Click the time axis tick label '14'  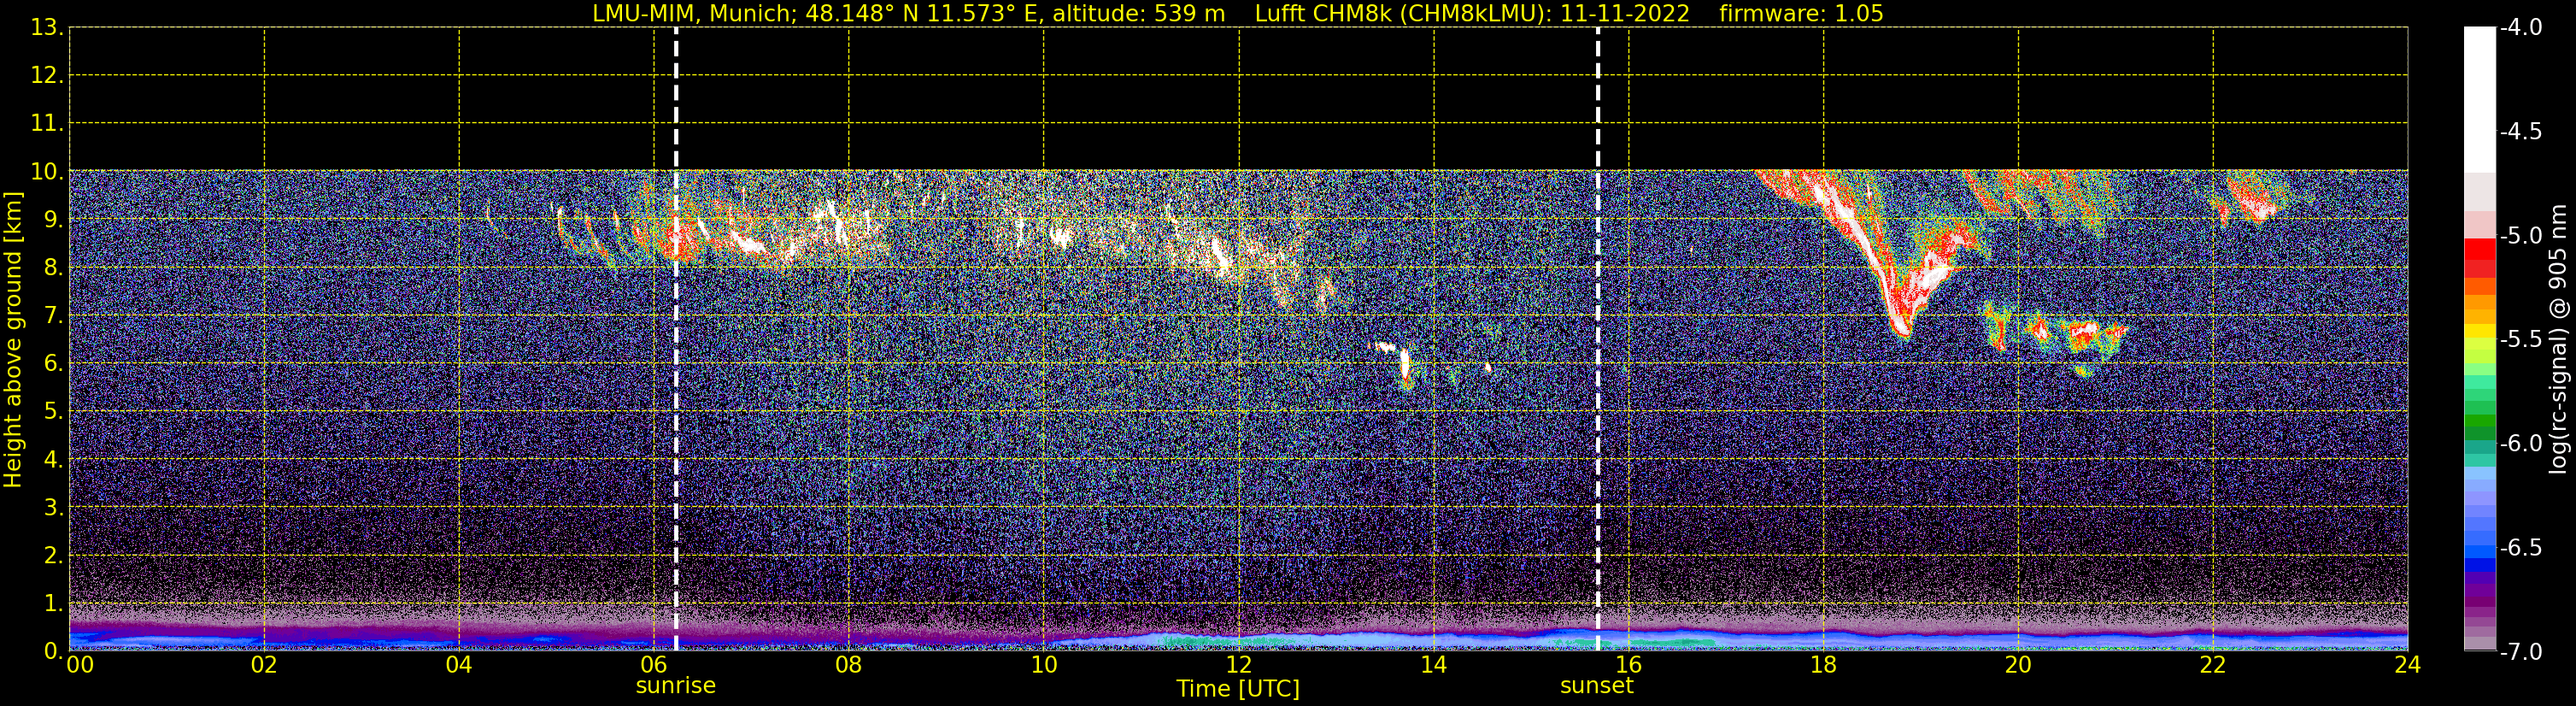pyautogui.click(x=1433, y=665)
